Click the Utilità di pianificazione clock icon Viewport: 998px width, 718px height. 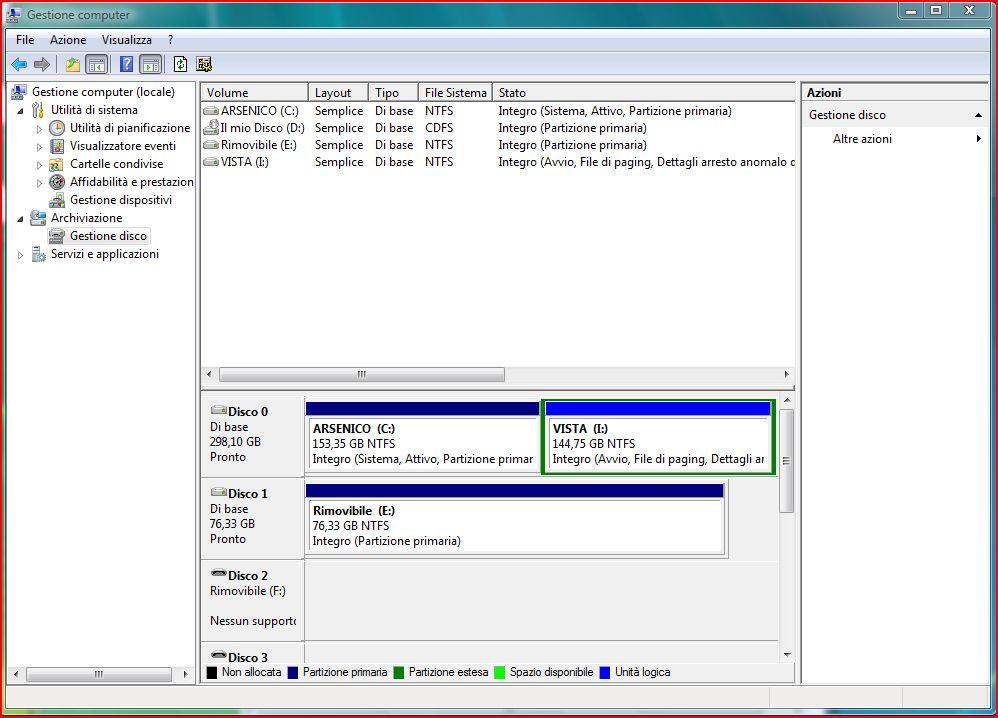(x=57, y=128)
